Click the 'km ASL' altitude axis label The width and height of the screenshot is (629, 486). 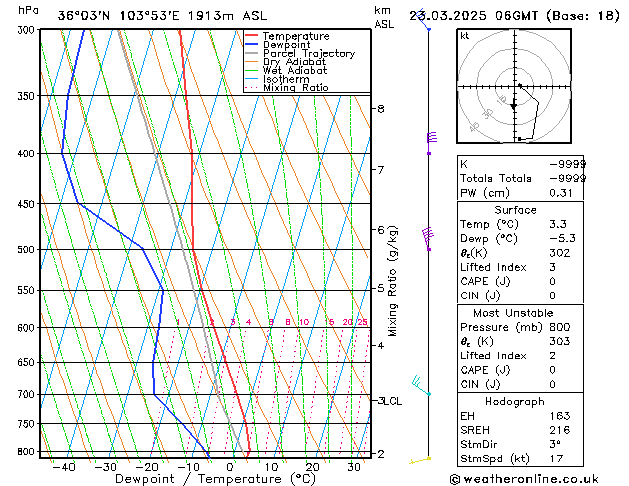[384, 17]
